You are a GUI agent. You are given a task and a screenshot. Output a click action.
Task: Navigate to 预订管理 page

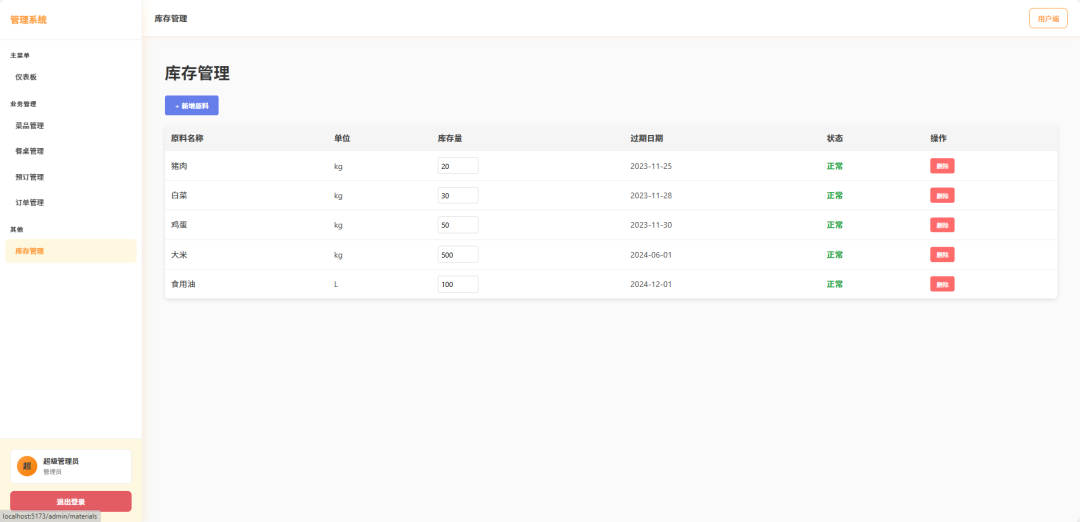point(30,177)
